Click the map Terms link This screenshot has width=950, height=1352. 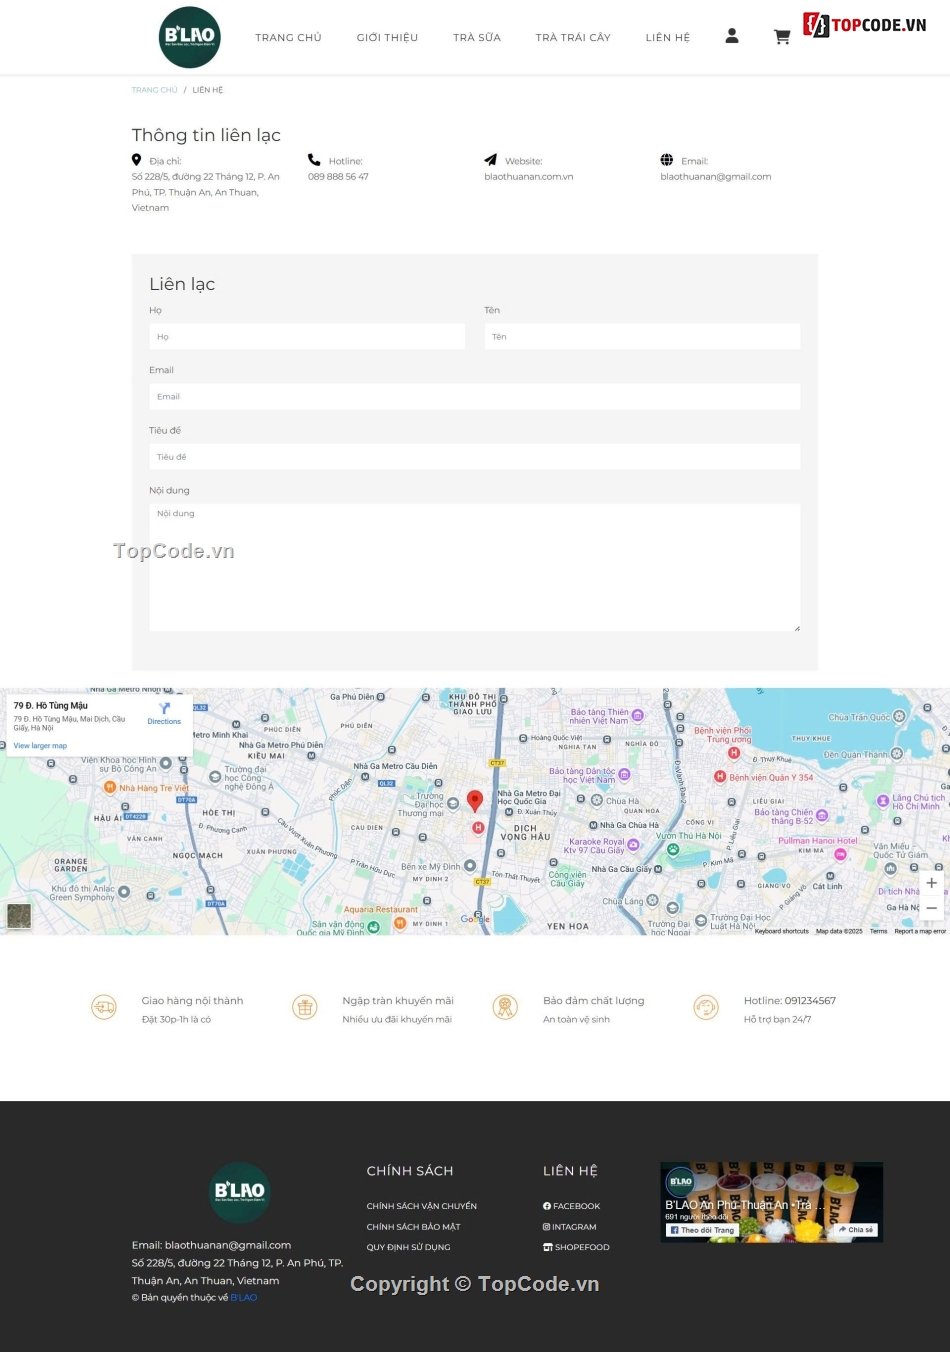coord(879,931)
